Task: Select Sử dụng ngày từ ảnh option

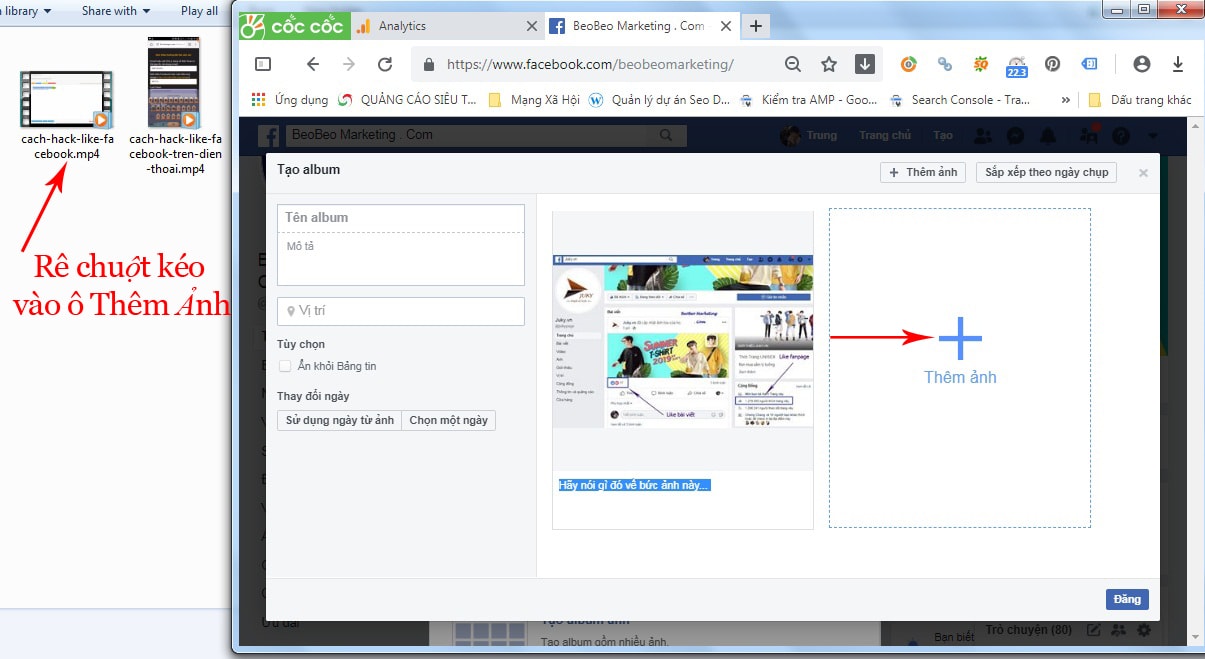Action: click(338, 420)
